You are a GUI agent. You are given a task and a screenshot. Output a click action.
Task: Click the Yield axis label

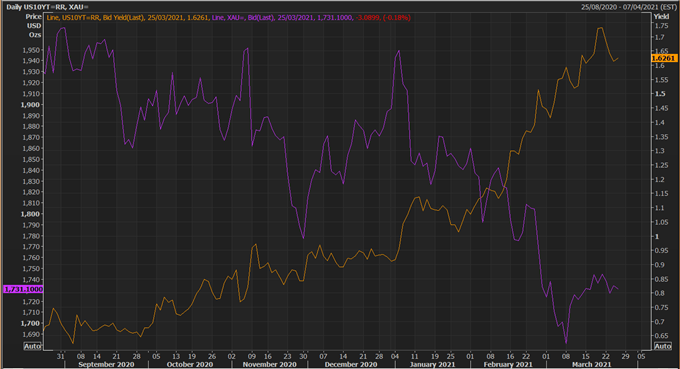tap(661, 16)
